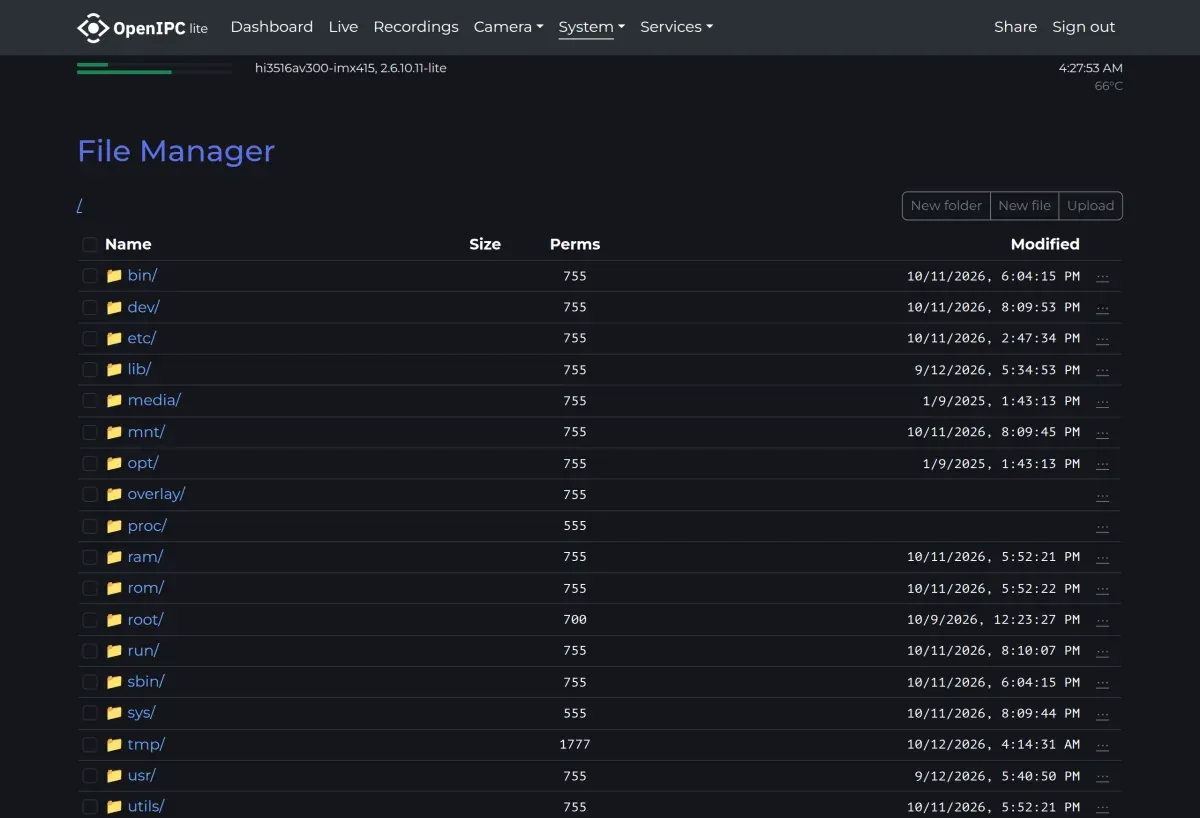Check the box for bin/ folder
The image size is (1200, 818).
click(x=90, y=276)
